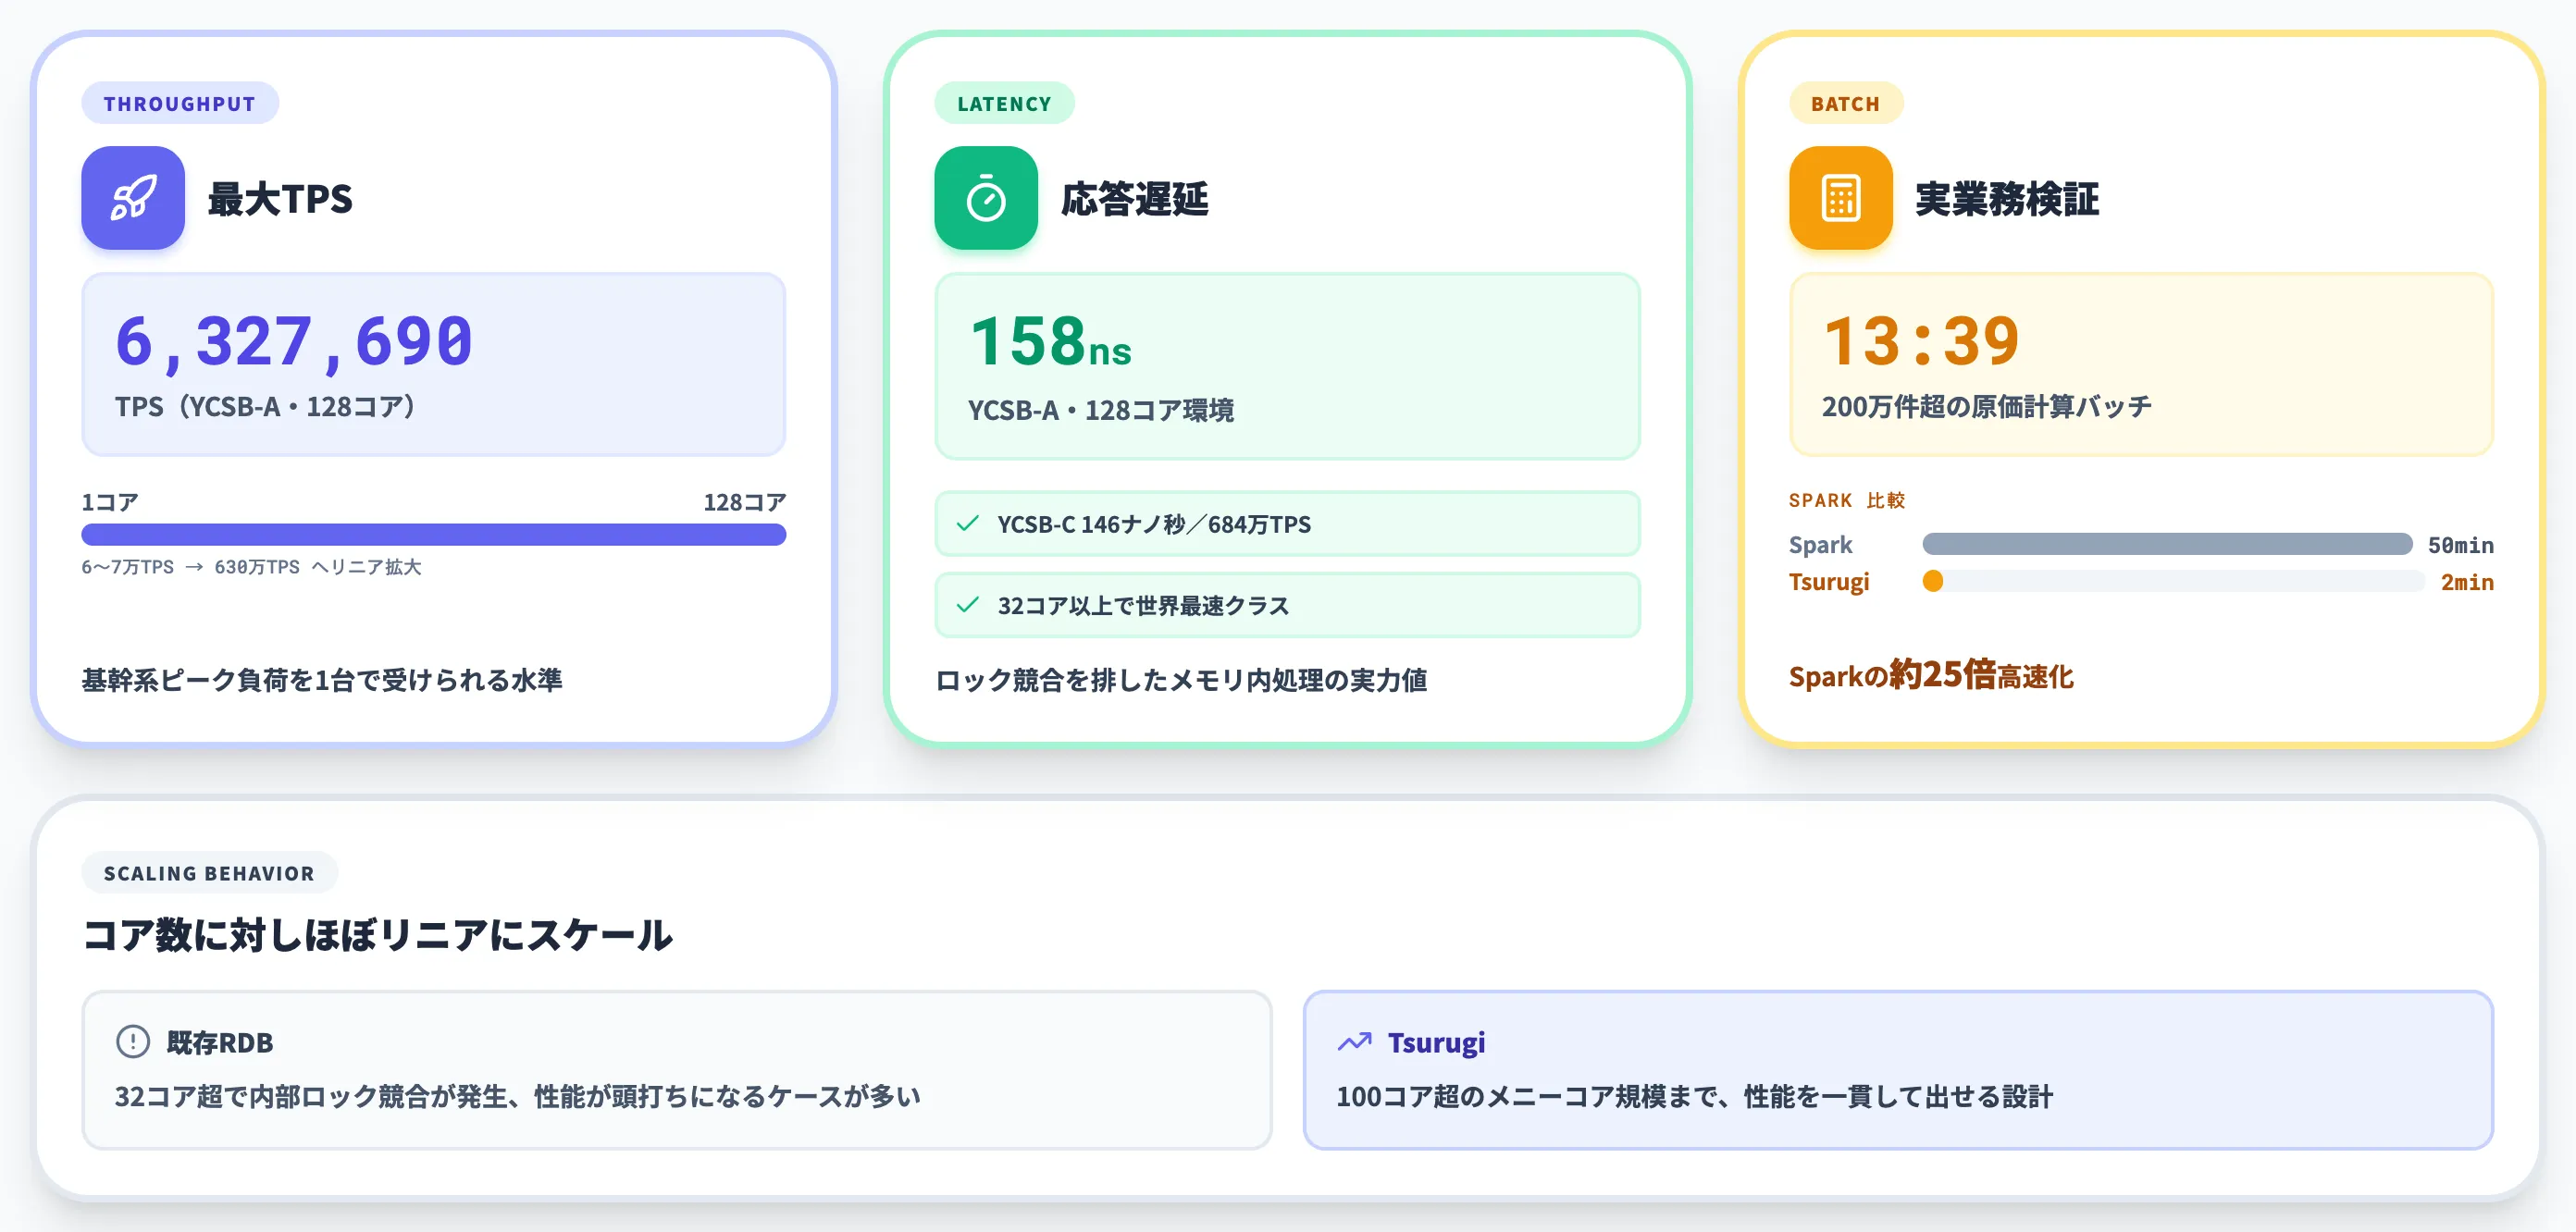Click the 32コア超で内部ロック競合が発生 description
Viewport: 2576px width, 1232px height.
[x=517, y=1097]
